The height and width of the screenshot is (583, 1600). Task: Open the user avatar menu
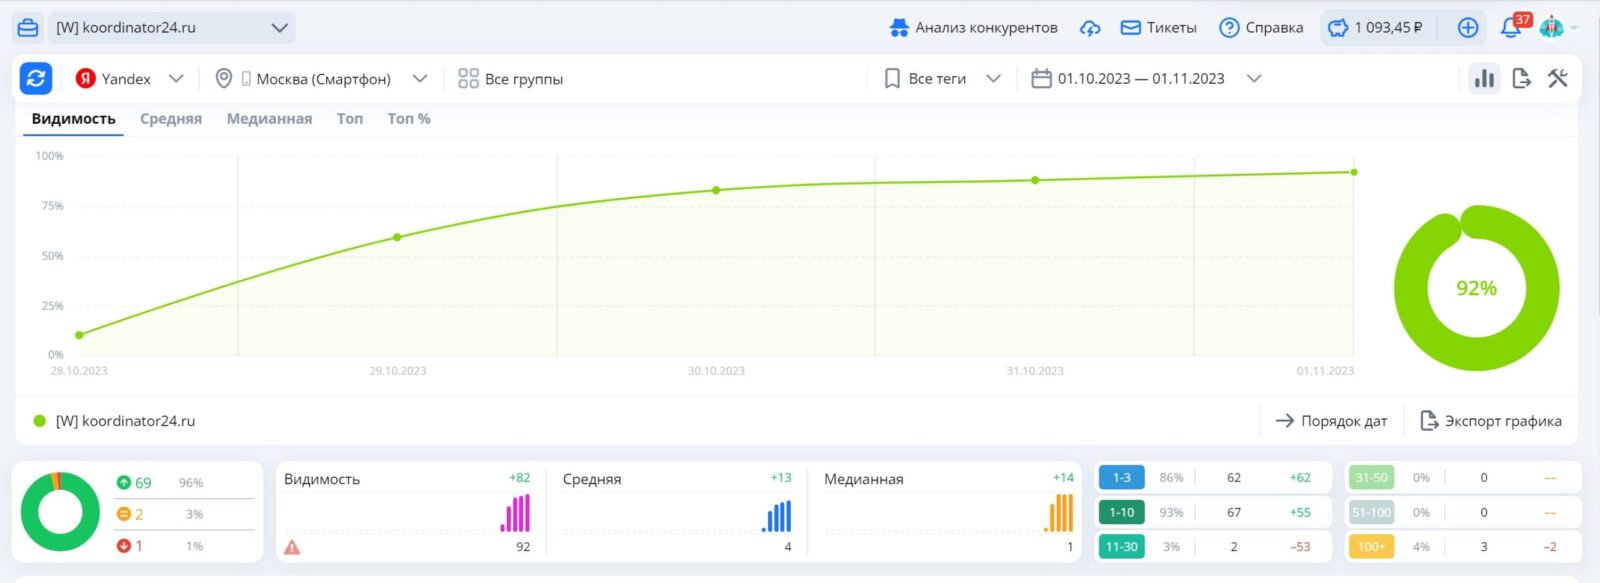click(1552, 28)
